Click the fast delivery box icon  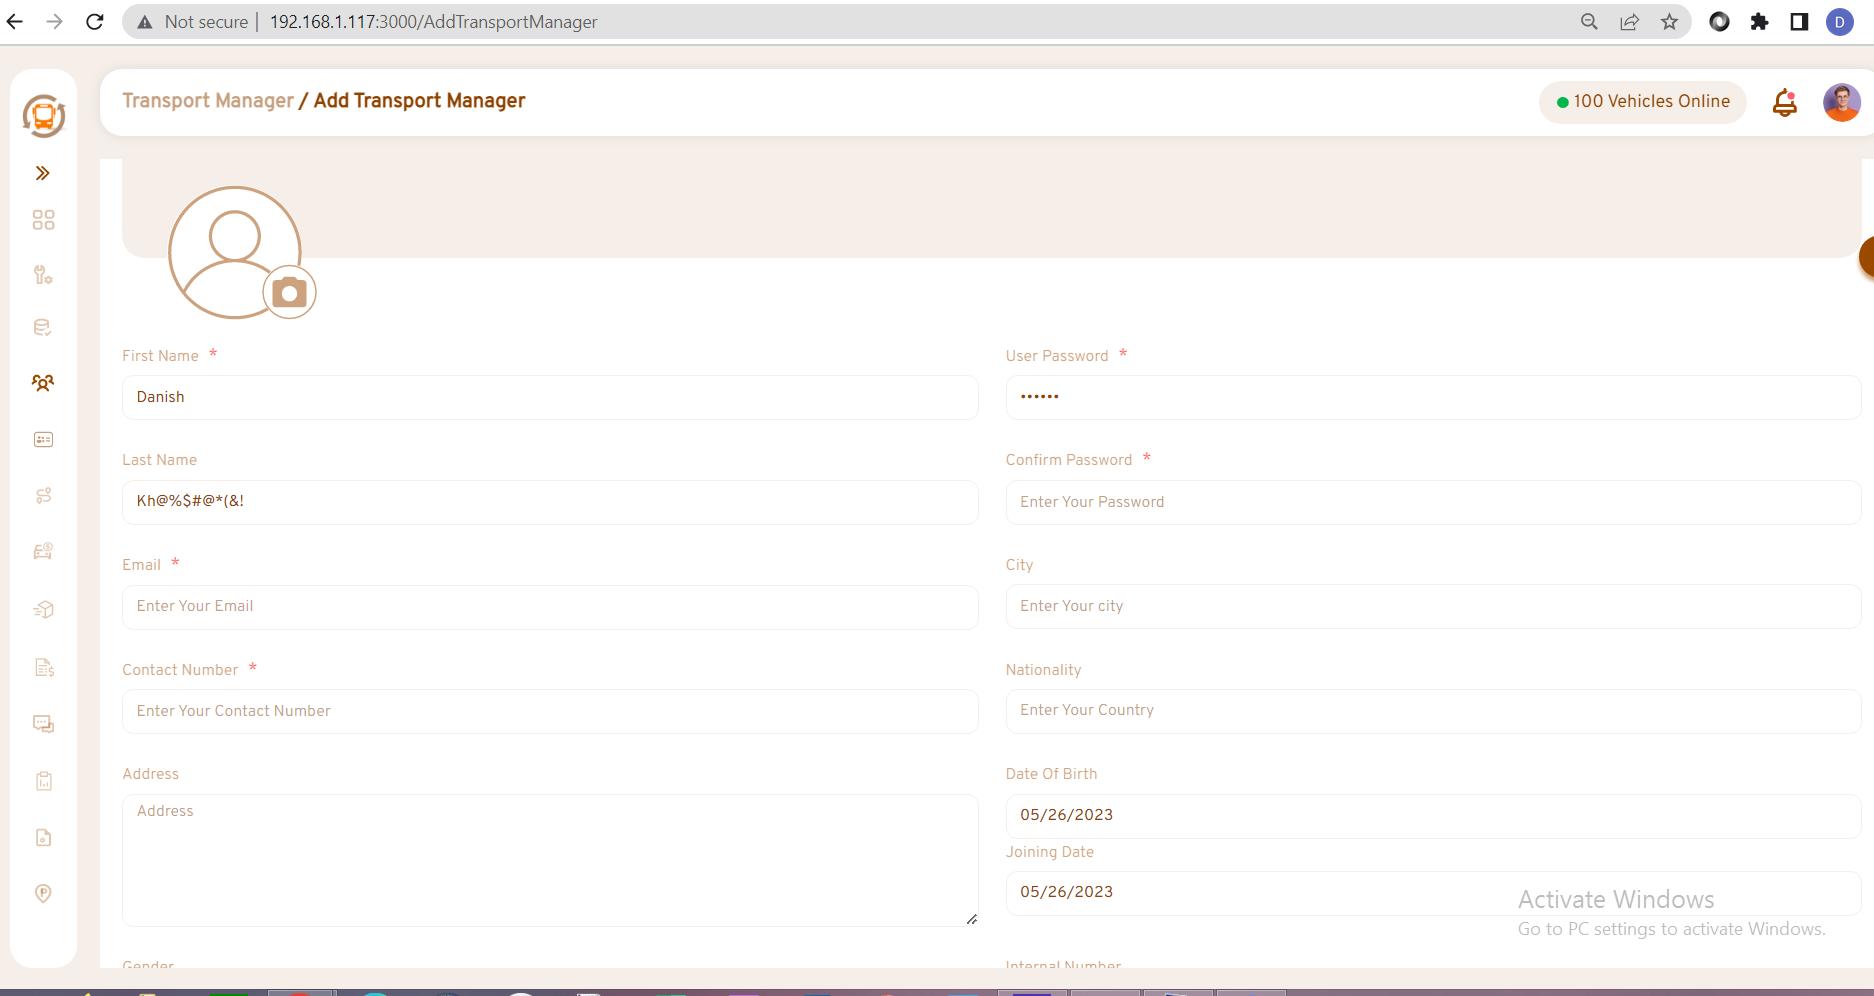pos(43,609)
